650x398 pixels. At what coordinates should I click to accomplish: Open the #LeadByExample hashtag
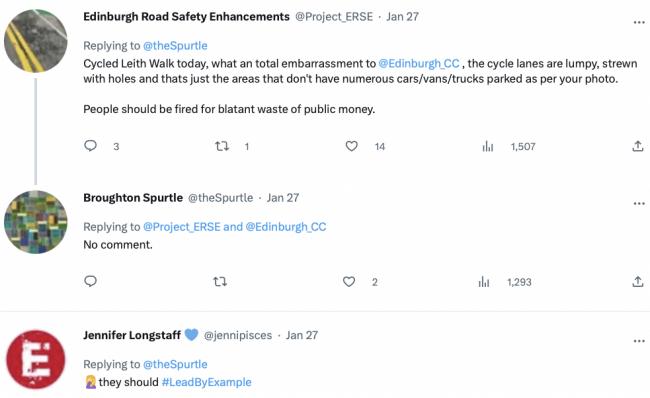point(206,382)
